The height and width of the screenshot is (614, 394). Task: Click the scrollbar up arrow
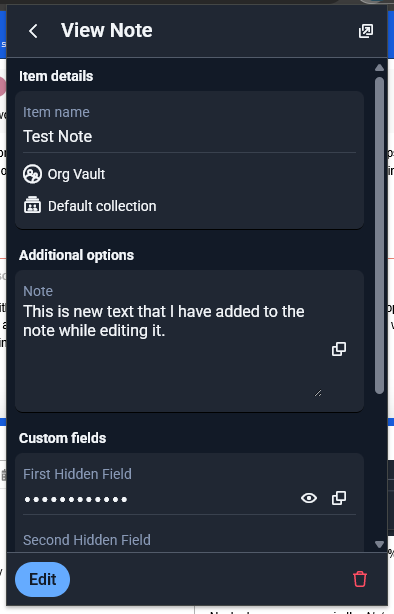(x=379, y=68)
